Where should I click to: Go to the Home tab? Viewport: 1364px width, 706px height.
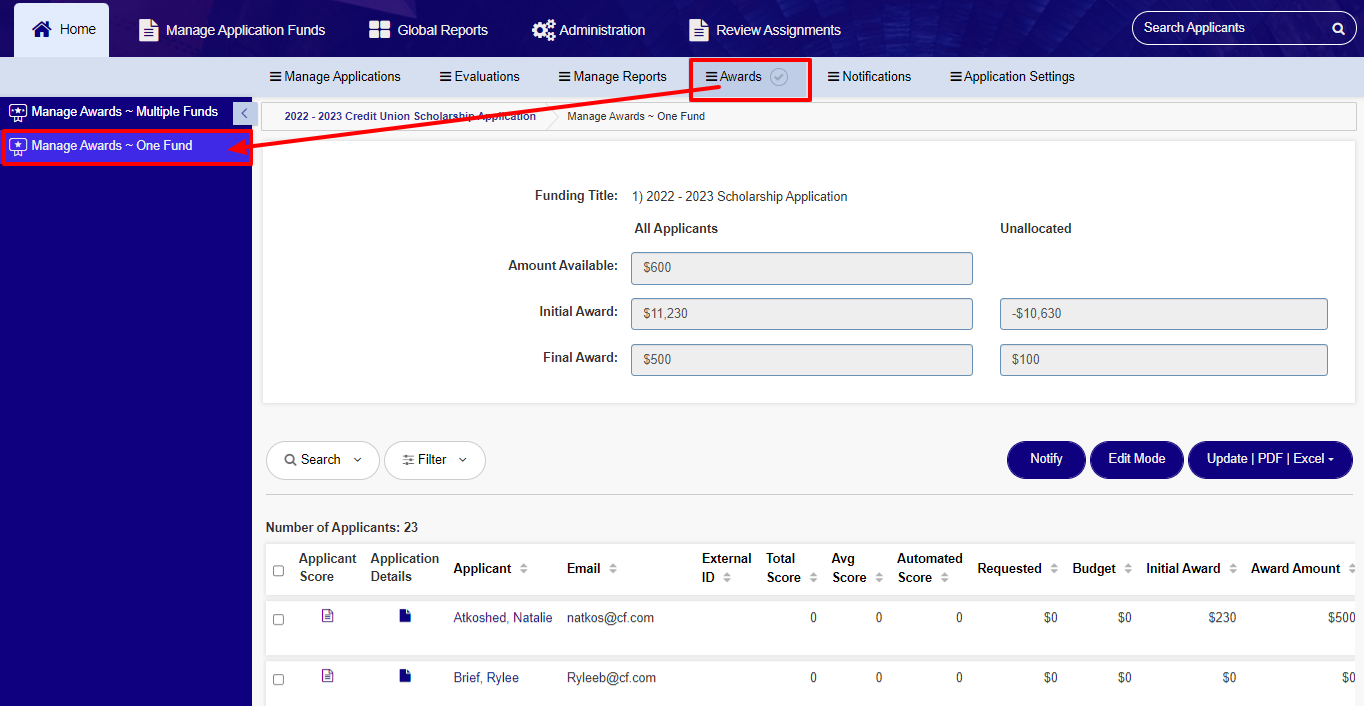(62, 30)
